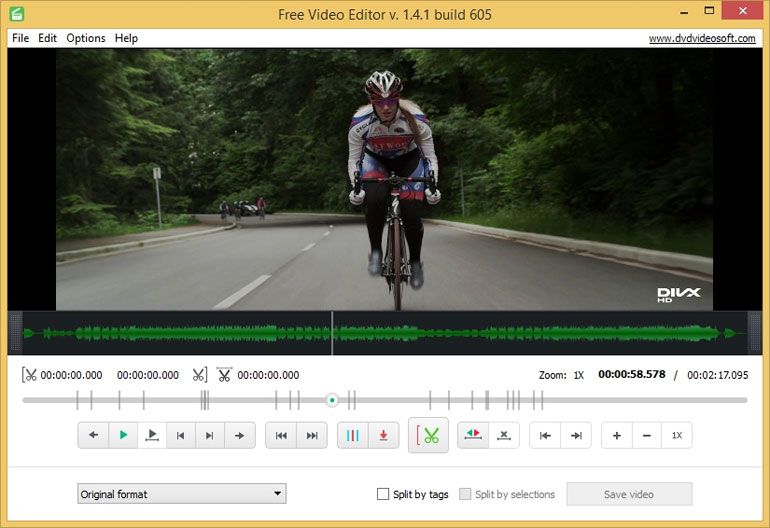
Task: Zoom out with the minus button
Action: click(x=647, y=435)
